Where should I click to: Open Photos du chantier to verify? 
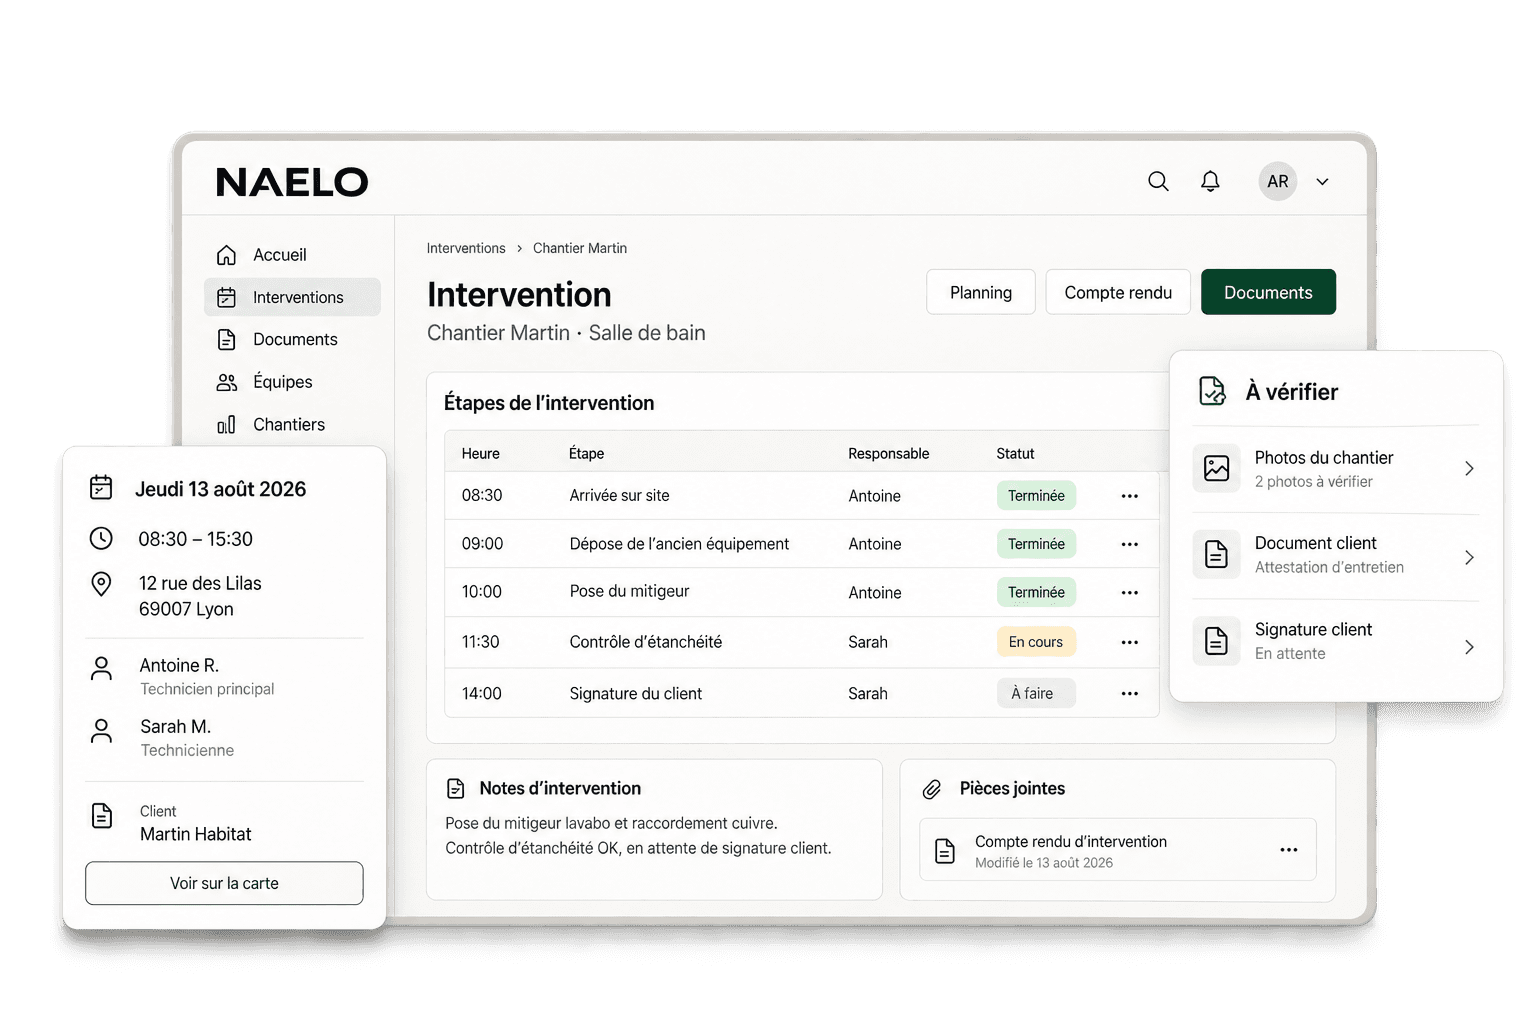coord(1335,469)
